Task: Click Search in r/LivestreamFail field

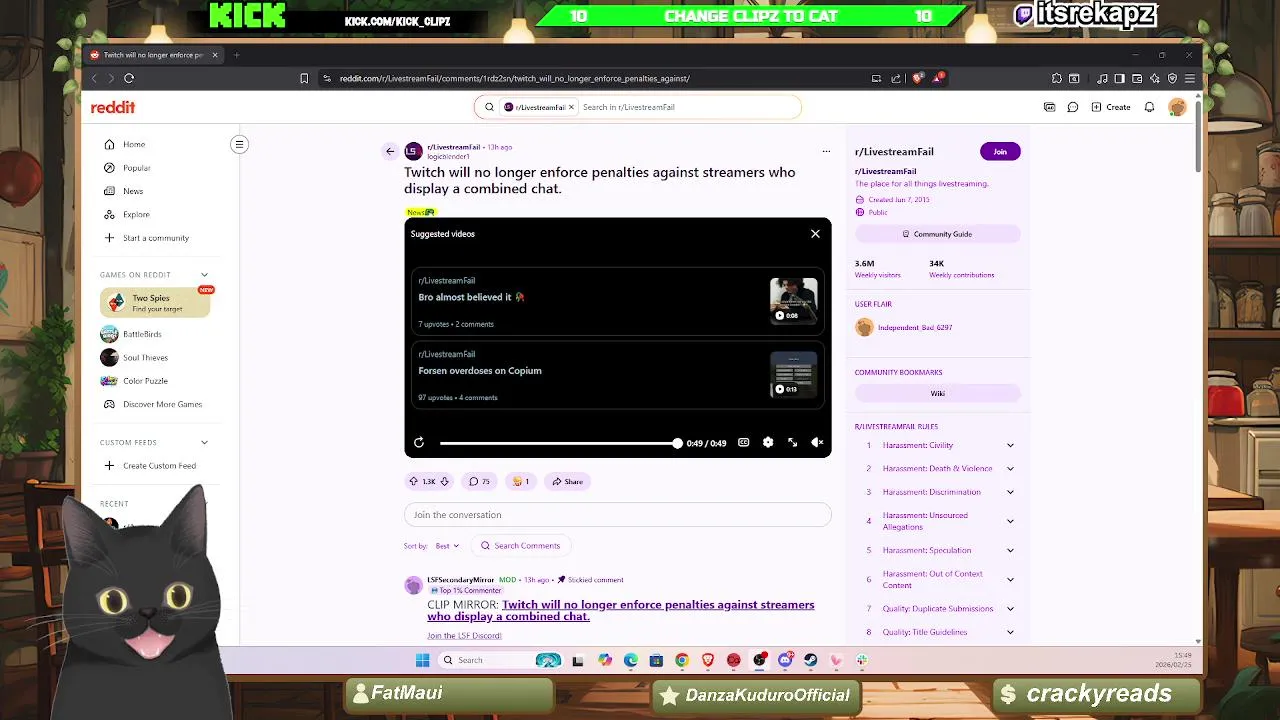Action: tap(688, 107)
